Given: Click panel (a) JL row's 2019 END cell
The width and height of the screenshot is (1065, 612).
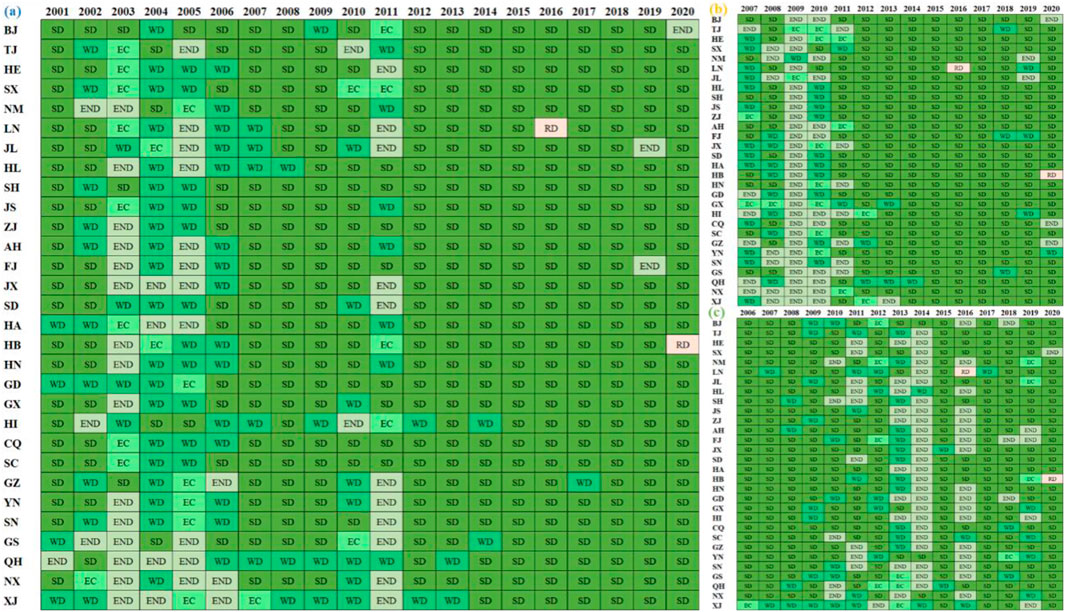Looking at the screenshot, I should pyautogui.click(x=649, y=148).
